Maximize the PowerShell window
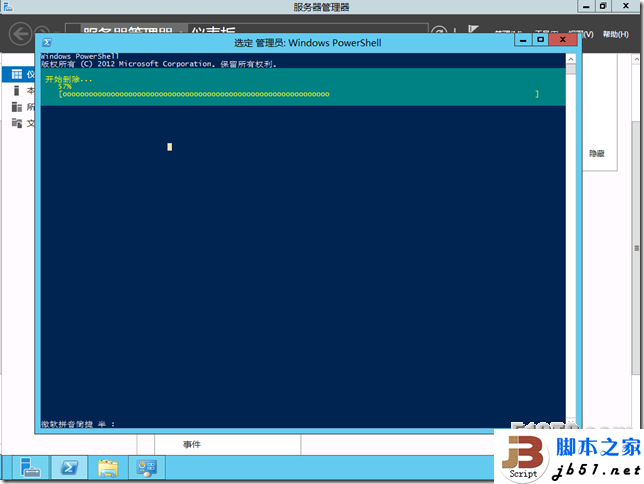Screen dimensions: 644x484 pyautogui.click(x=540, y=40)
